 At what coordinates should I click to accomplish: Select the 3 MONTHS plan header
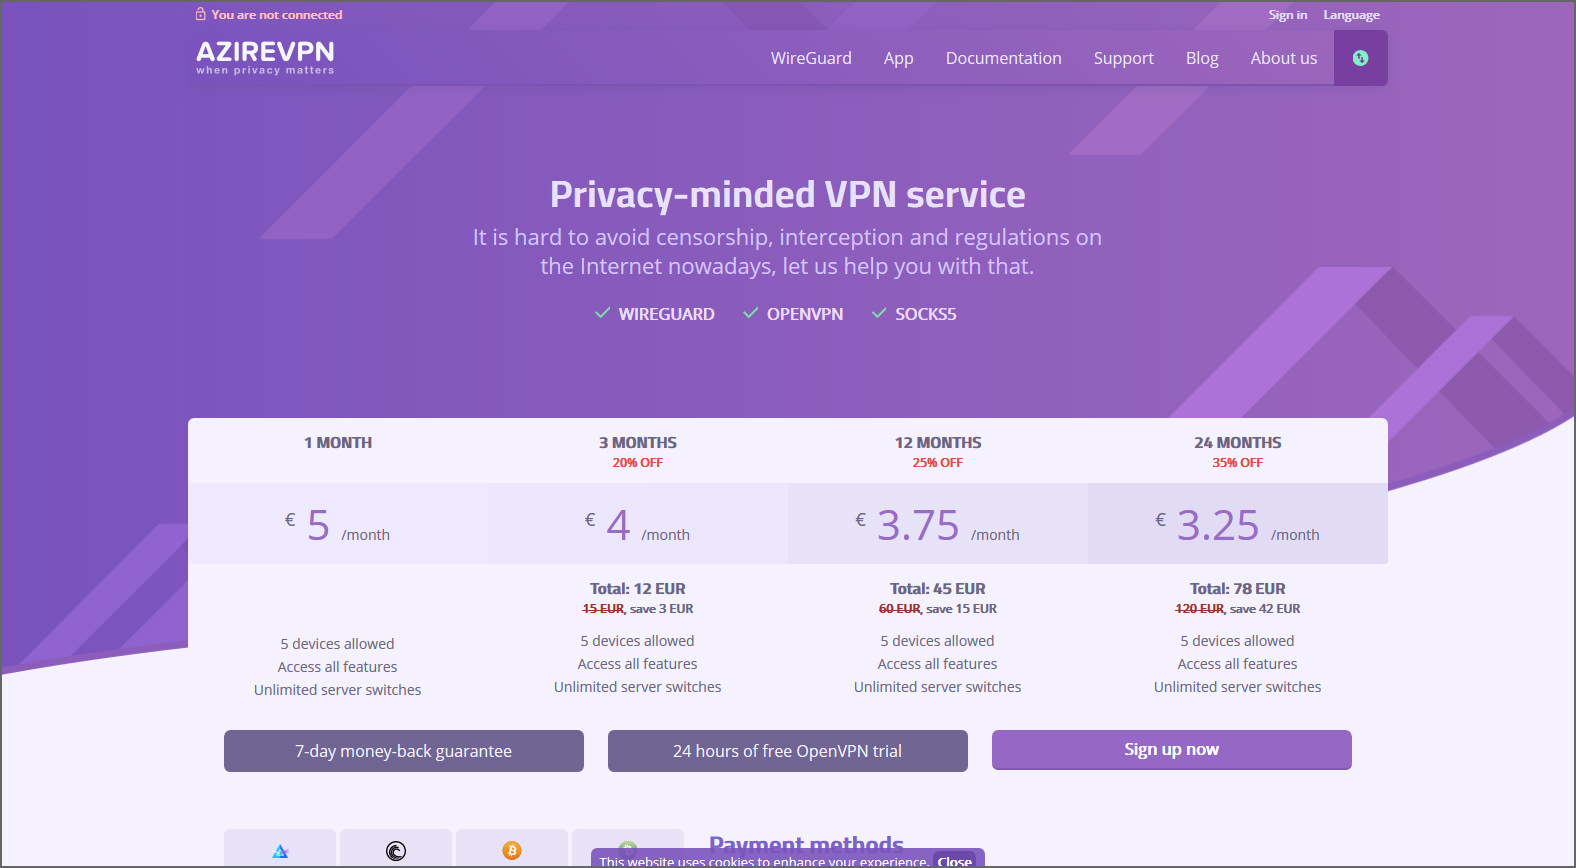638,442
